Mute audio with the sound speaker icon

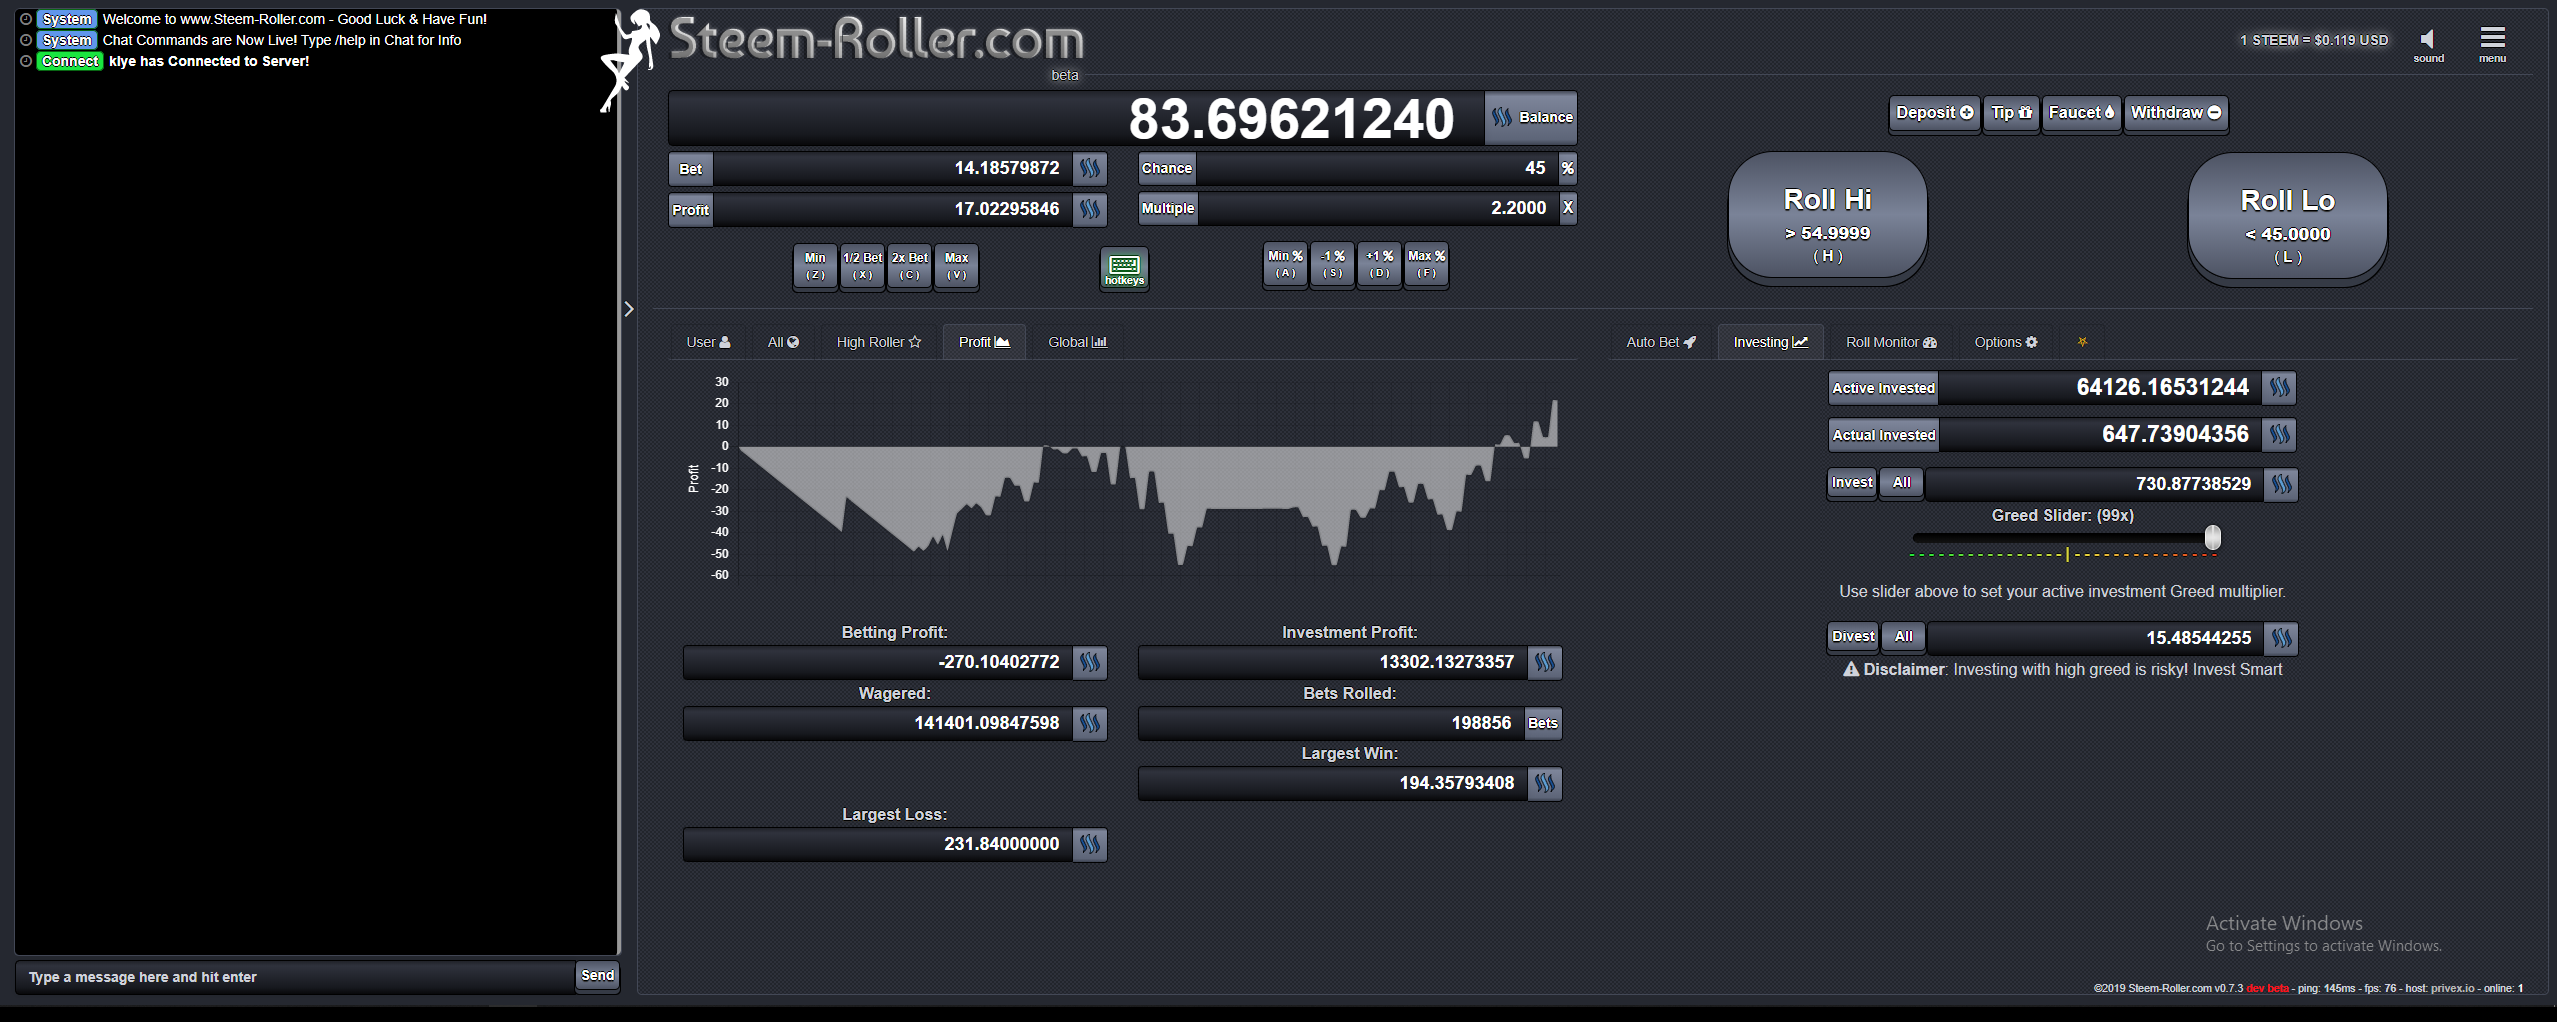(2427, 40)
